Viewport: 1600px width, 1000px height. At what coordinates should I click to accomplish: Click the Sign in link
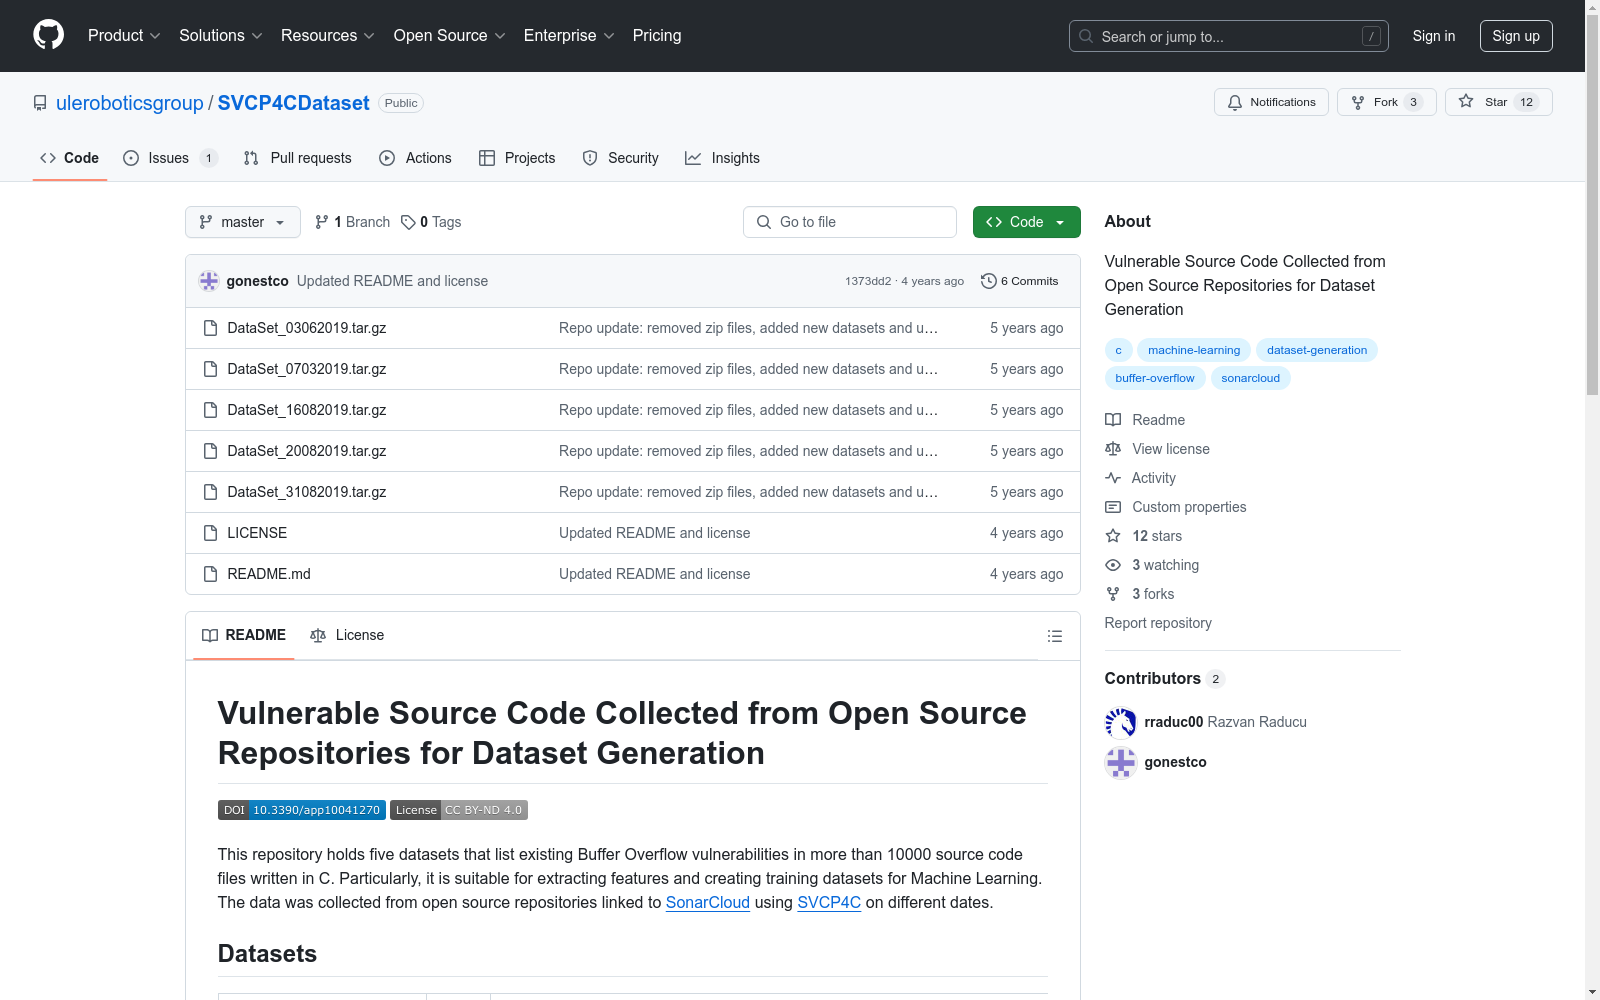1434,36
